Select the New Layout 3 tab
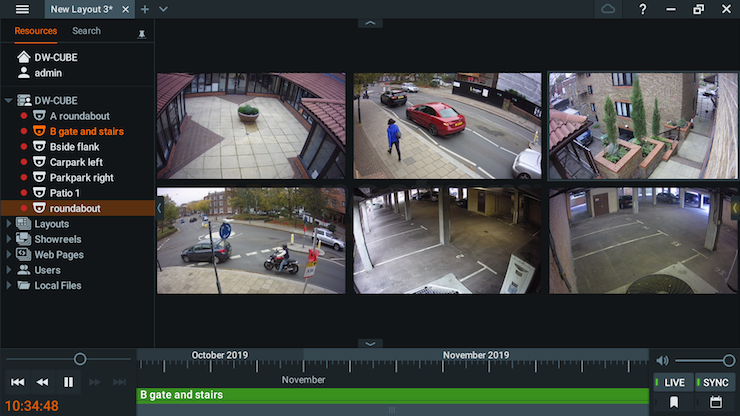The height and width of the screenshot is (416, 740). point(83,9)
